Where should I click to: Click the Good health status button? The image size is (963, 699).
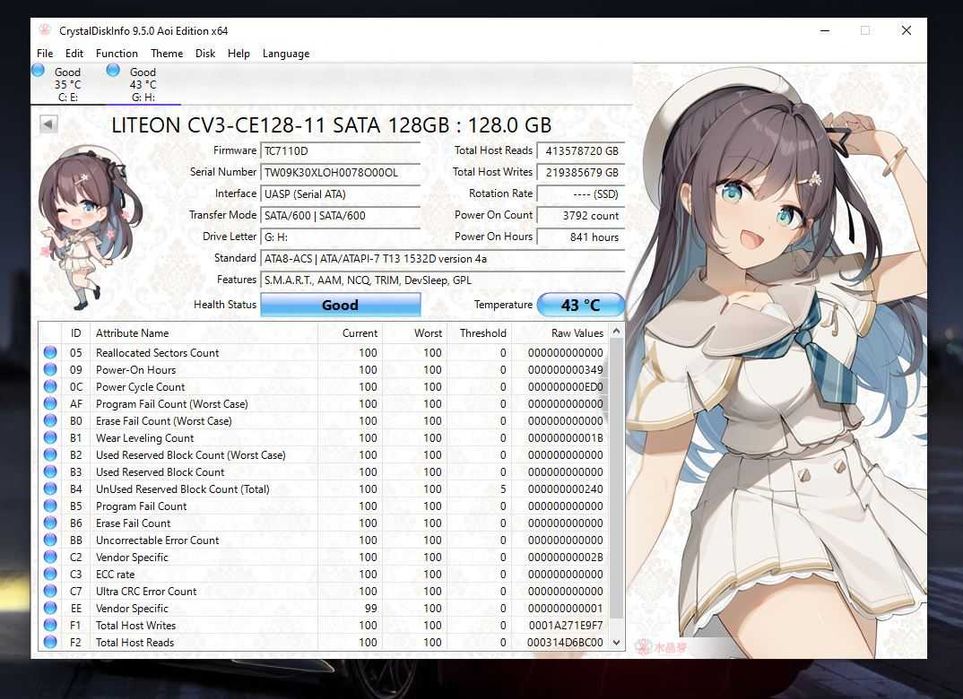point(340,305)
